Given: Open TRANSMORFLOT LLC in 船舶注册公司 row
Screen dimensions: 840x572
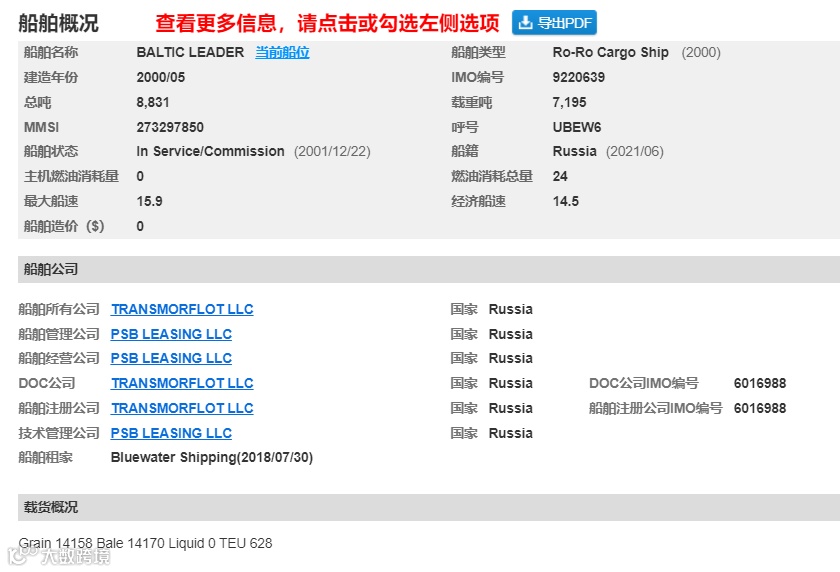Looking at the screenshot, I should pyautogui.click(x=182, y=408).
